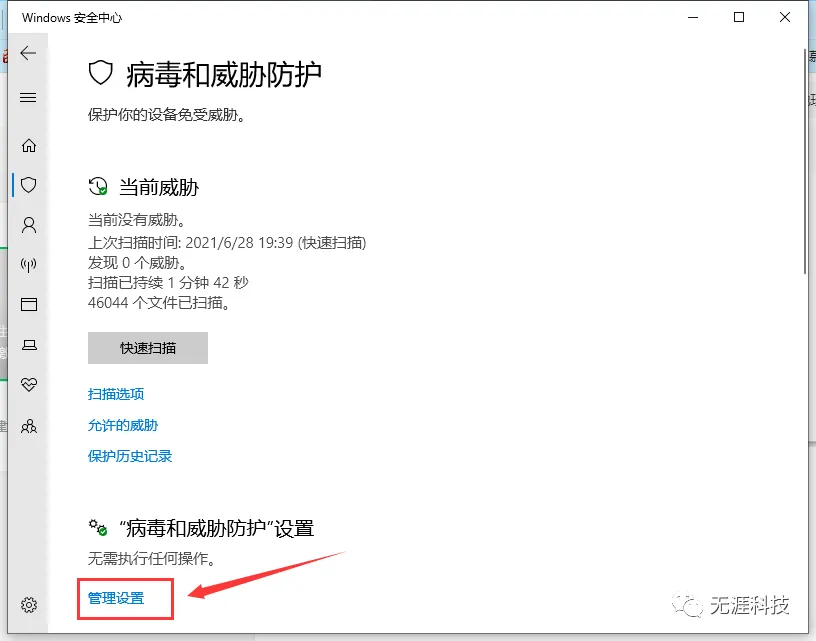The image size is (816, 641).
Task: Open the 管理设置 link
Action: click(x=116, y=598)
